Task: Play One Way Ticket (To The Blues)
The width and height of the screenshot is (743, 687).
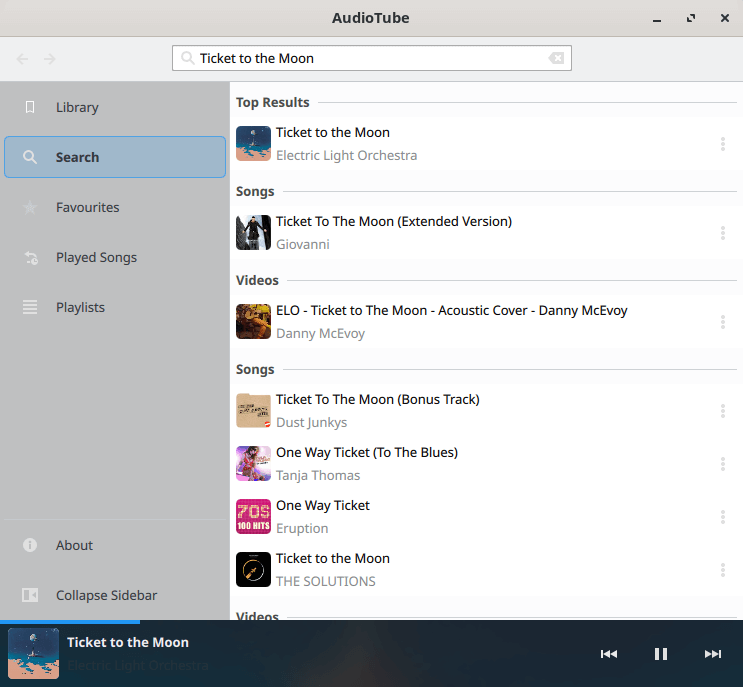Action: [x=486, y=464]
